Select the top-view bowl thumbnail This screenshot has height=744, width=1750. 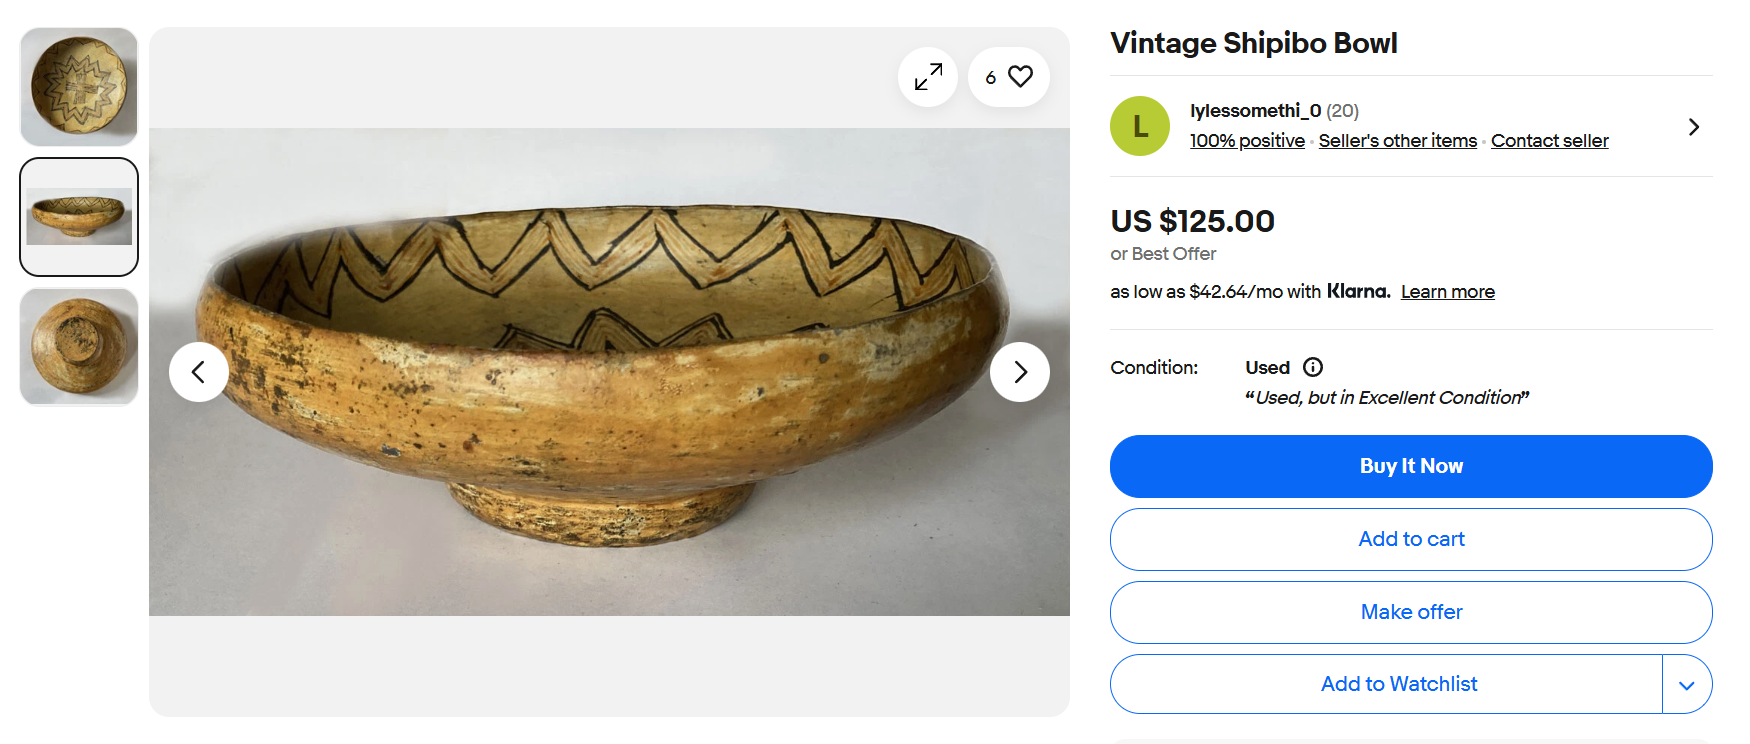tap(79, 87)
